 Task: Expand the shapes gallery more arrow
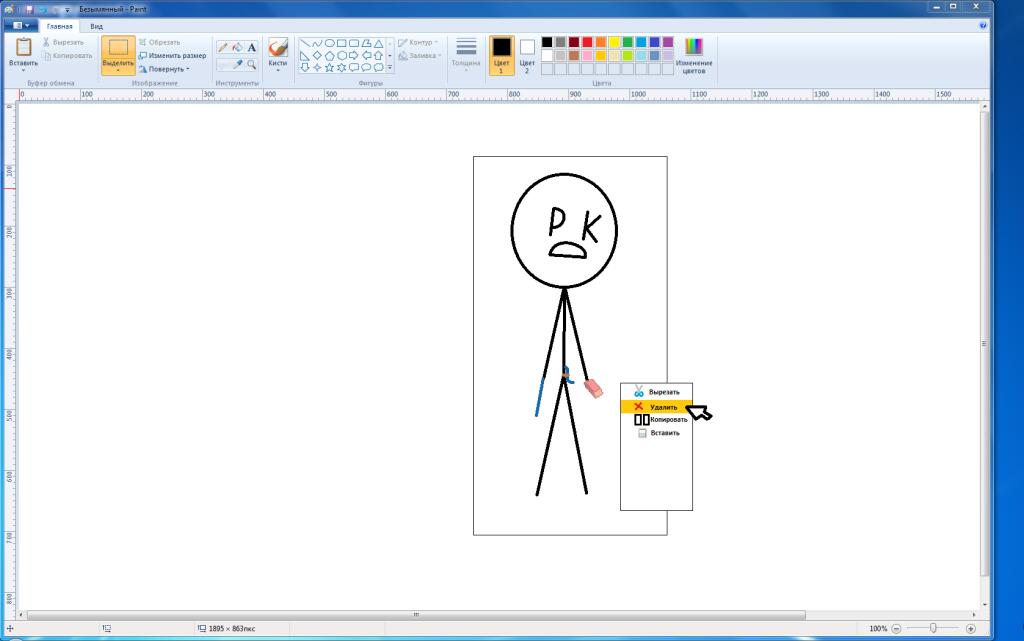pos(390,67)
